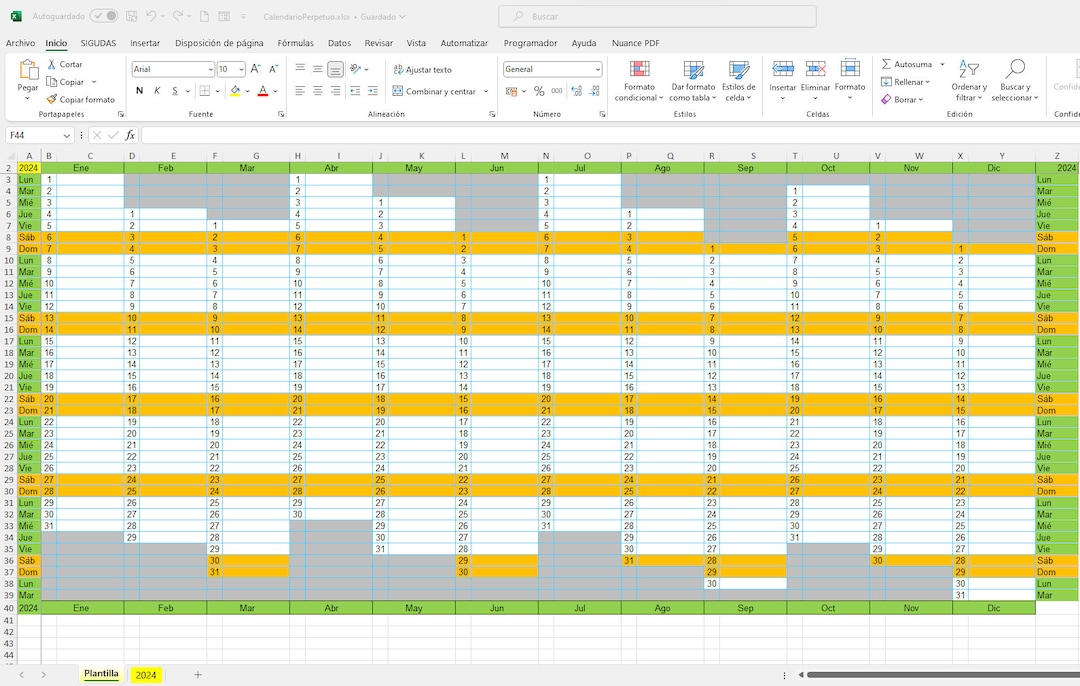The height and width of the screenshot is (686, 1080).
Task: Toggle align middle icon
Action: click(318, 68)
